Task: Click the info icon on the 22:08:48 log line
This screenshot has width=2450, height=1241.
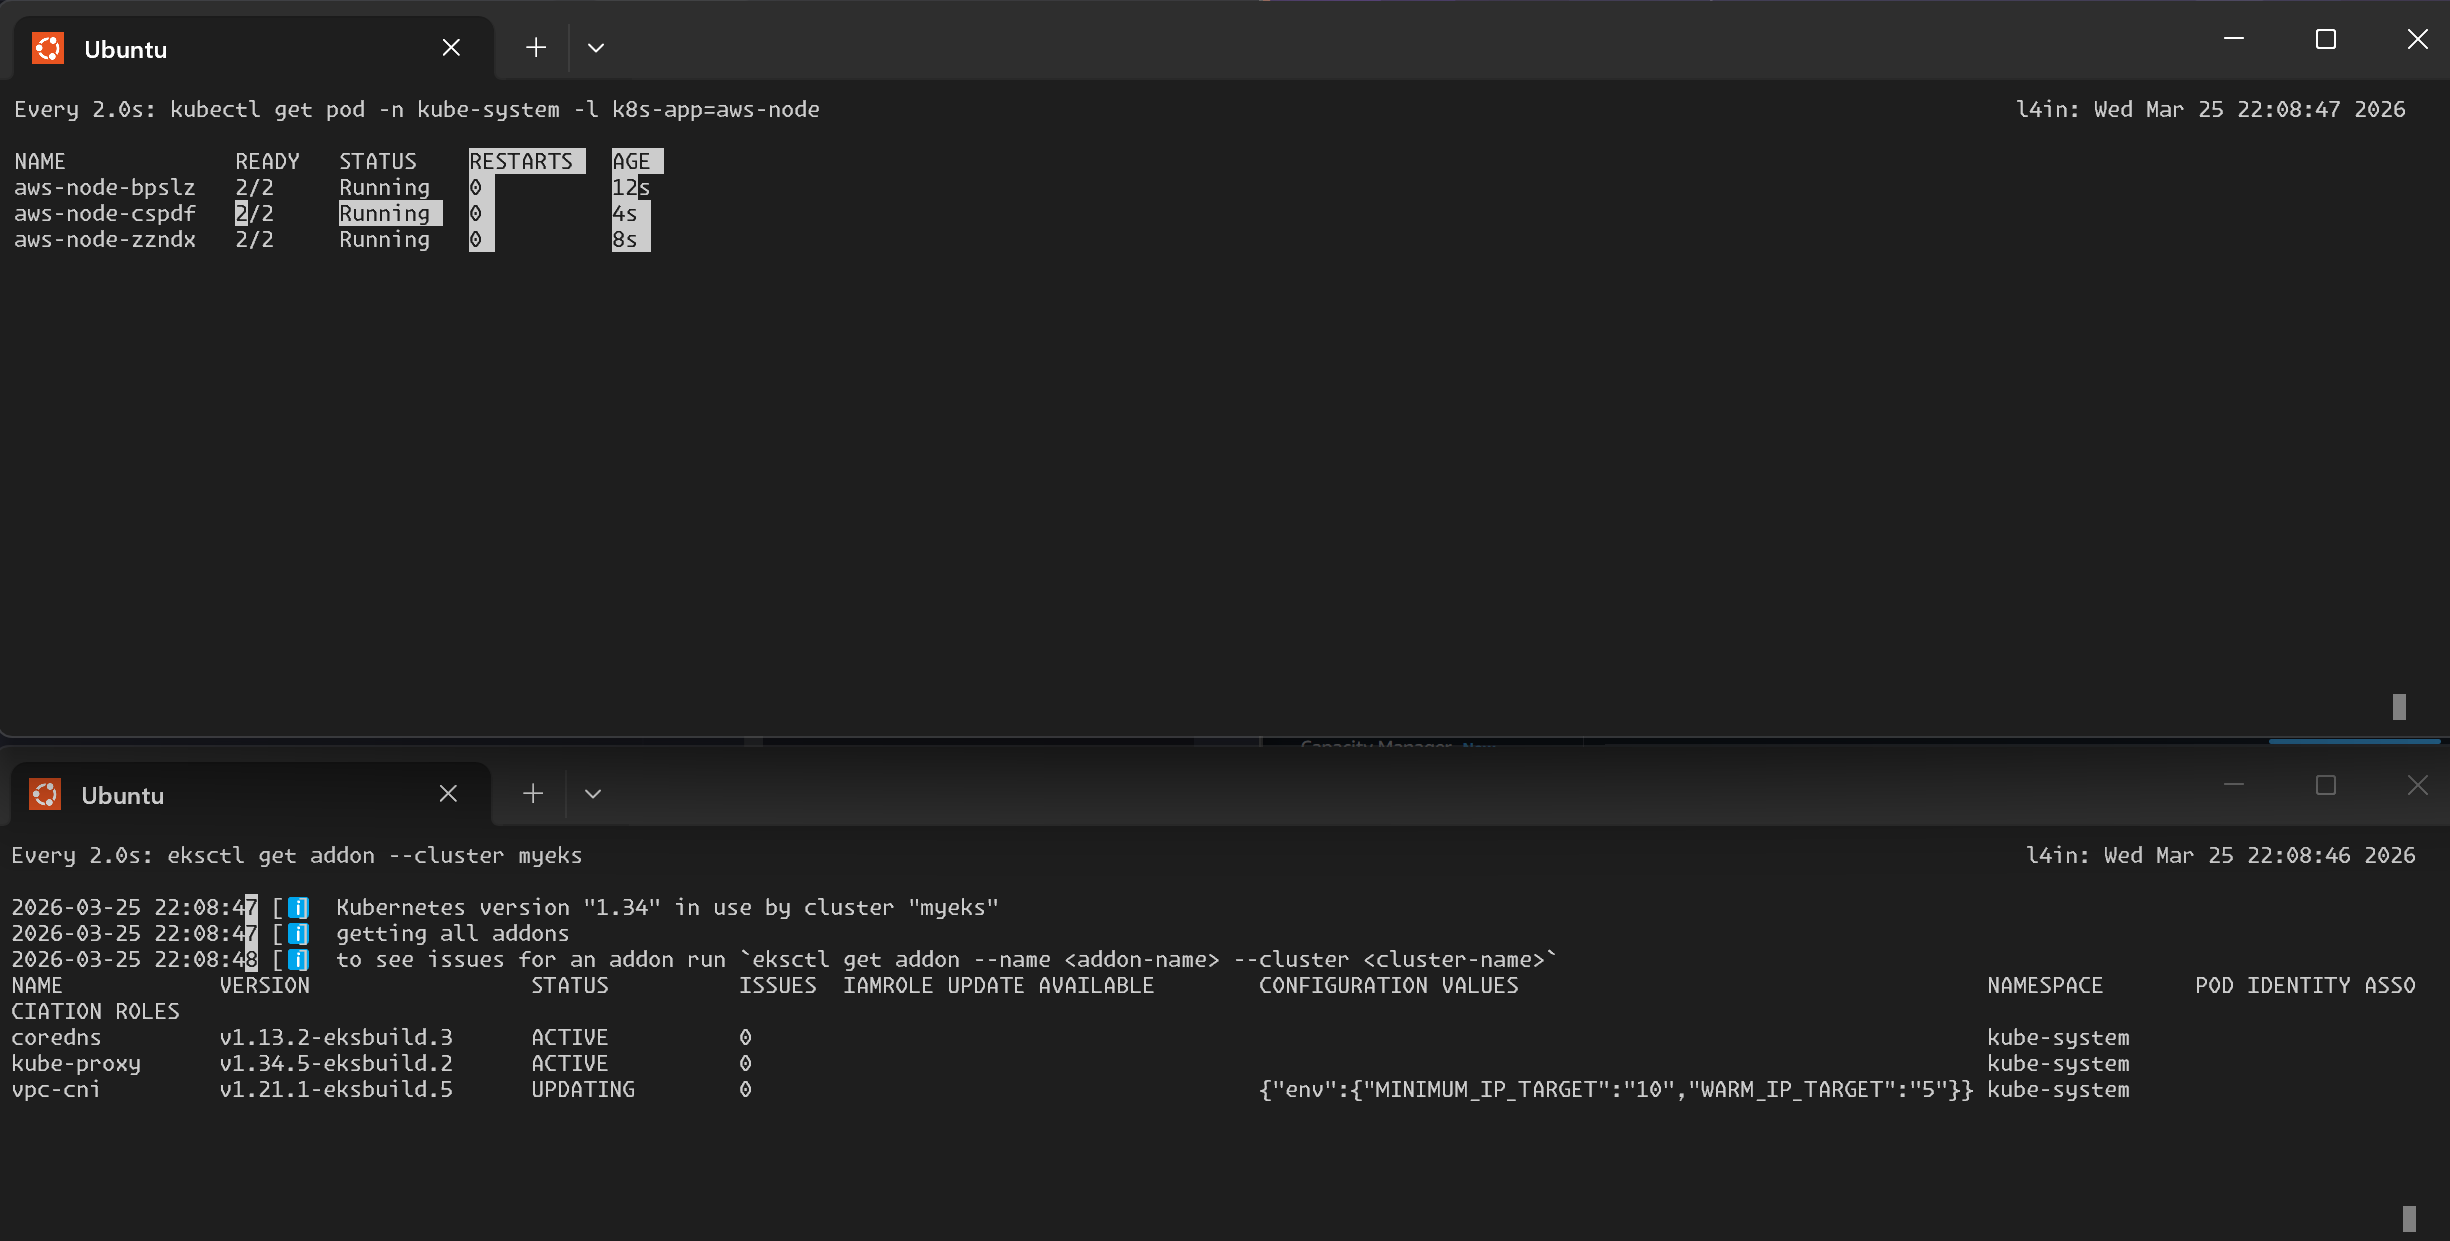Action: tap(296, 959)
